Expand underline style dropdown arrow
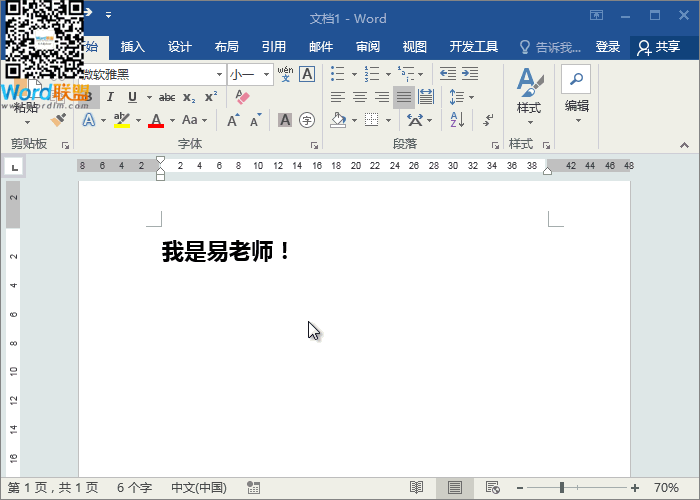This screenshot has height=500, width=700. tap(149, 97)
